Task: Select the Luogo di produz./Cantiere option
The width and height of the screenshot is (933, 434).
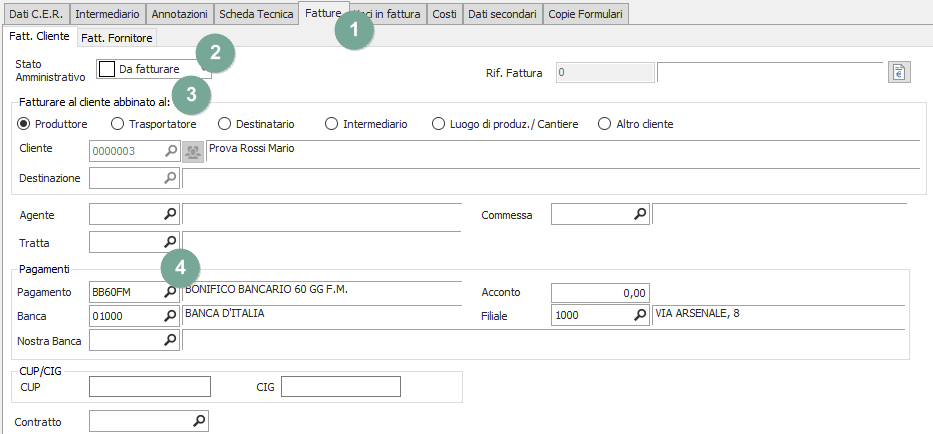Action: (x=438, y=124)
